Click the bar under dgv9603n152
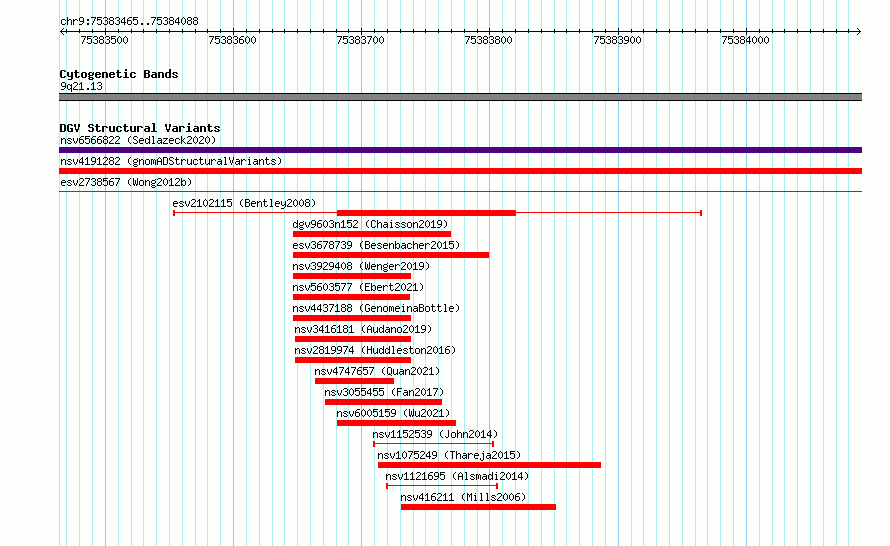This screenshot has height=546, width=890. pos(372,234)
